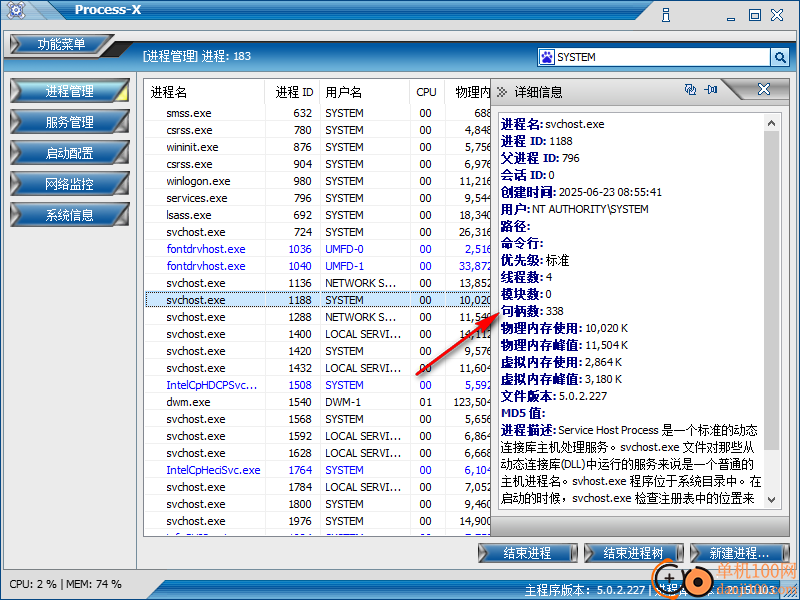Click the 结束进程树 button
Screen dimensions: 800x600
tap(634, 553)
